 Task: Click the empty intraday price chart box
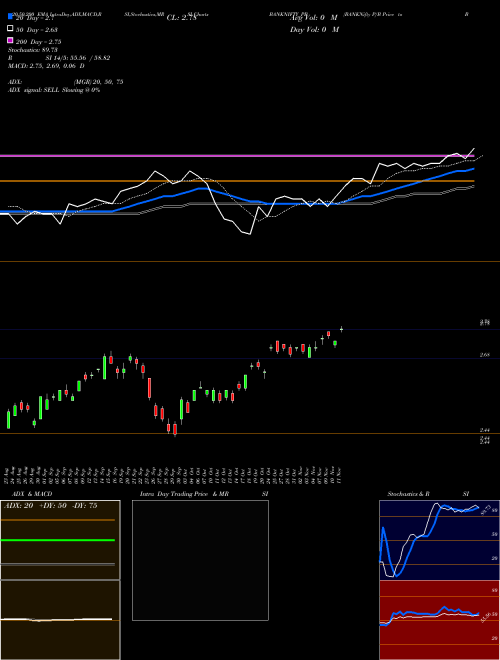click(200, 560)
